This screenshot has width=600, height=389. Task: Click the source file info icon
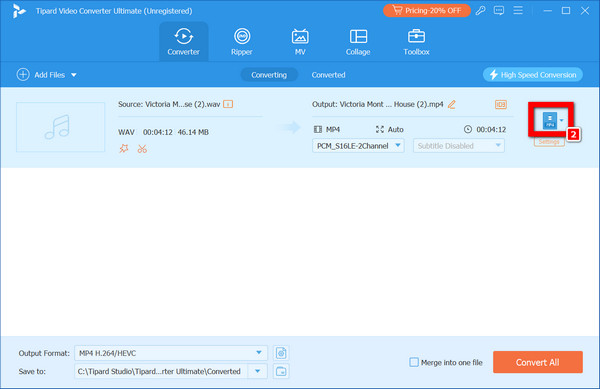pos(228,104)
